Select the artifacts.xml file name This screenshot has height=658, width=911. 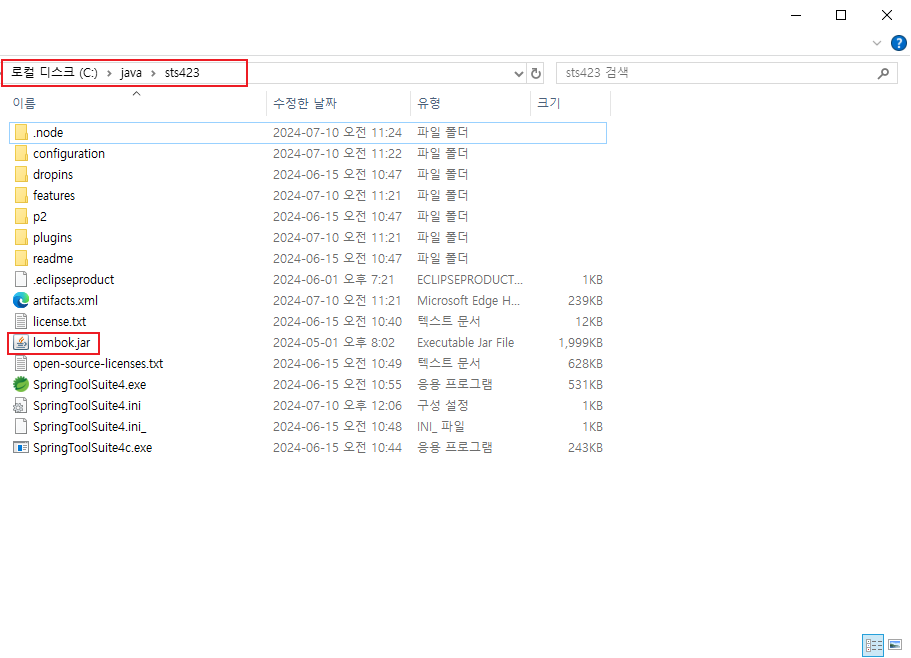[x=65, y=300]
